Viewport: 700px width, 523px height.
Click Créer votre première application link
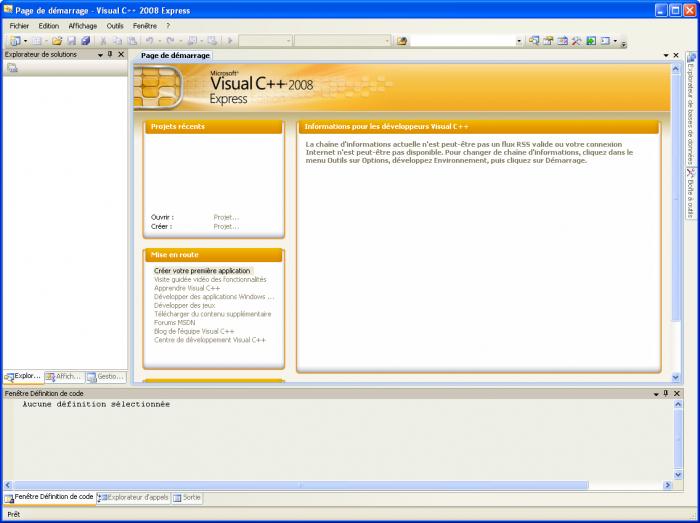[202, 271]
